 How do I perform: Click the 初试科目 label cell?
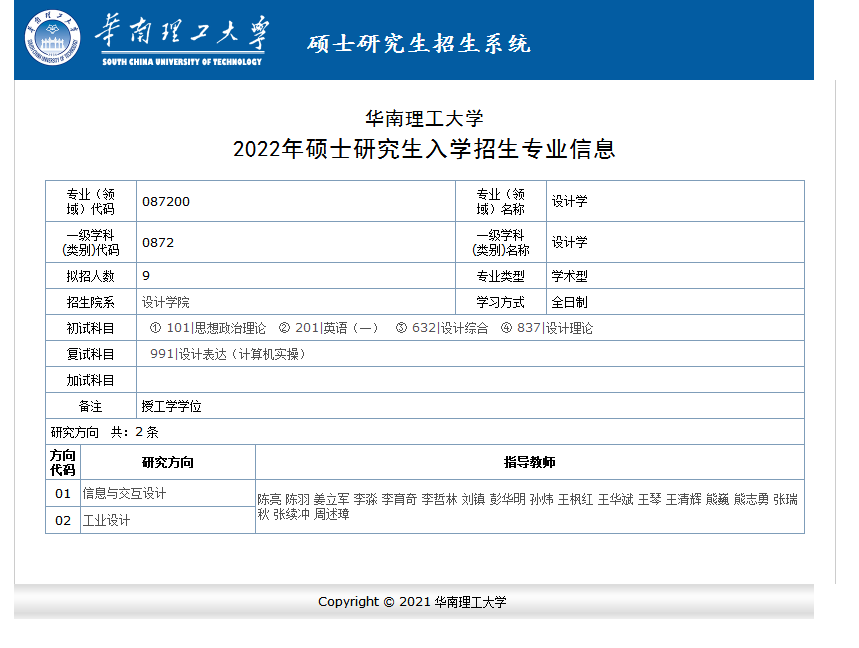coord(91,328)
